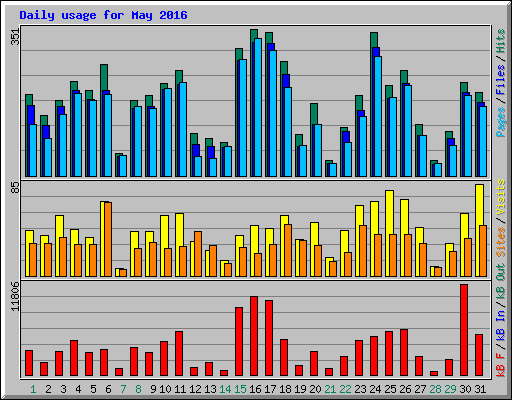The image size is (512, 400).
Task: Select day 4 on the x-axis
Action: click(x=78, y=389)
